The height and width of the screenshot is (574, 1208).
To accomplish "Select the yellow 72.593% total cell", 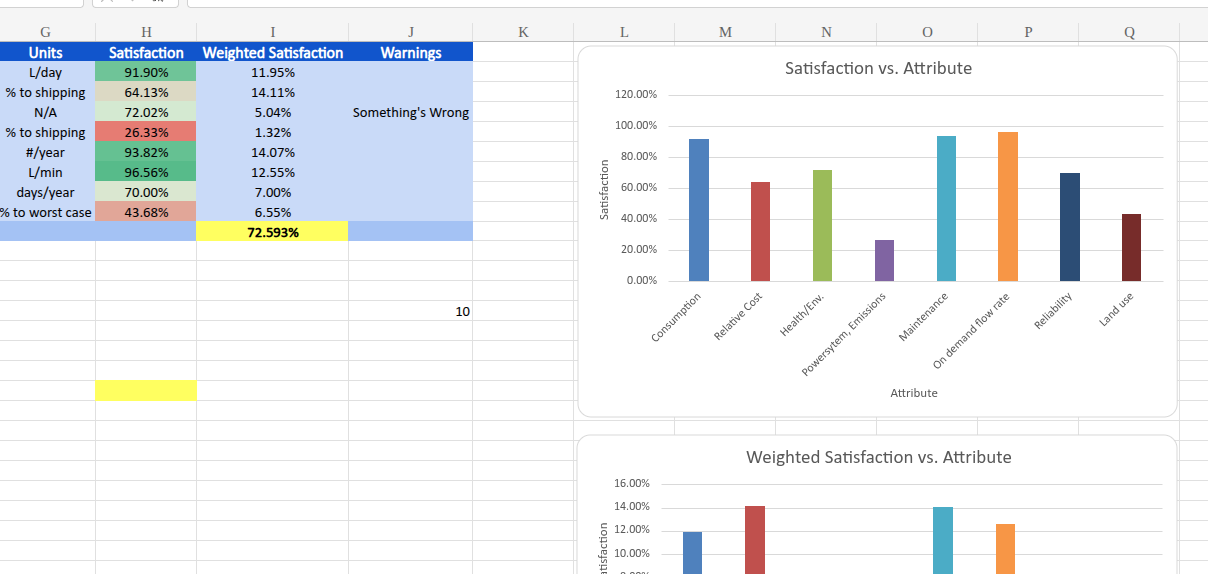I will tap(272, 232).
